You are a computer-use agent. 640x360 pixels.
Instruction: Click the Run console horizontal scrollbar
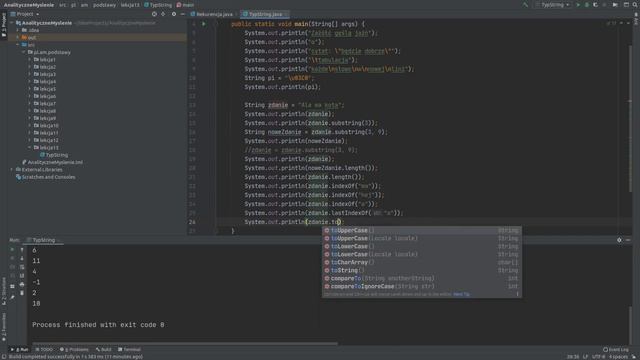[x=185, y=344]
